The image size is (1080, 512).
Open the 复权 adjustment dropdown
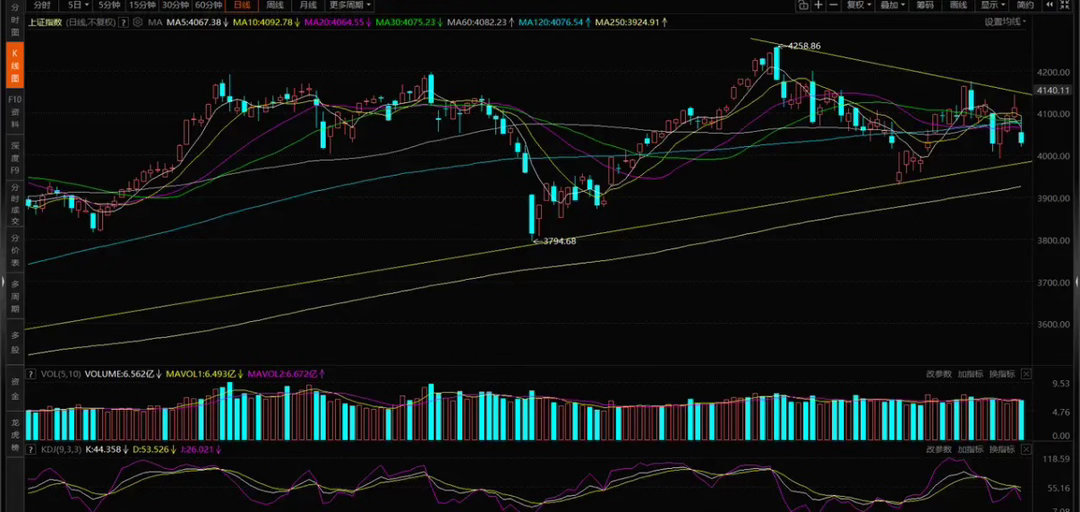coord(859,5)
